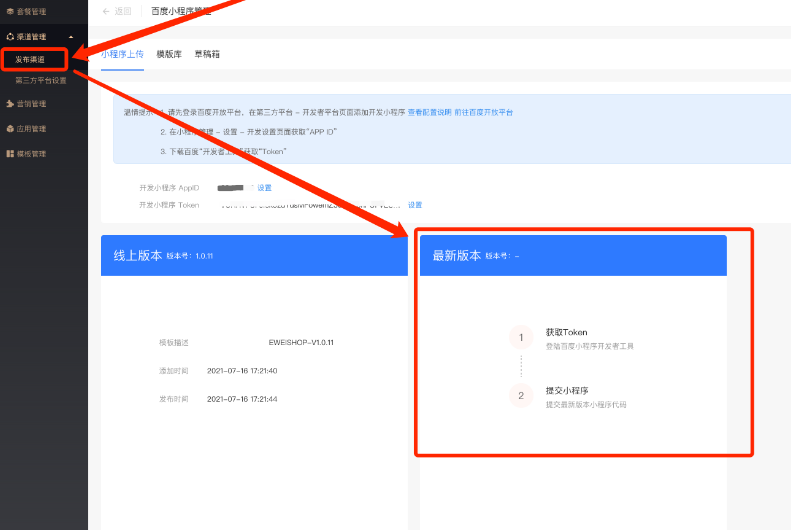Click the 线上版本 card header
Screen dimensions: 791x530
254,255
